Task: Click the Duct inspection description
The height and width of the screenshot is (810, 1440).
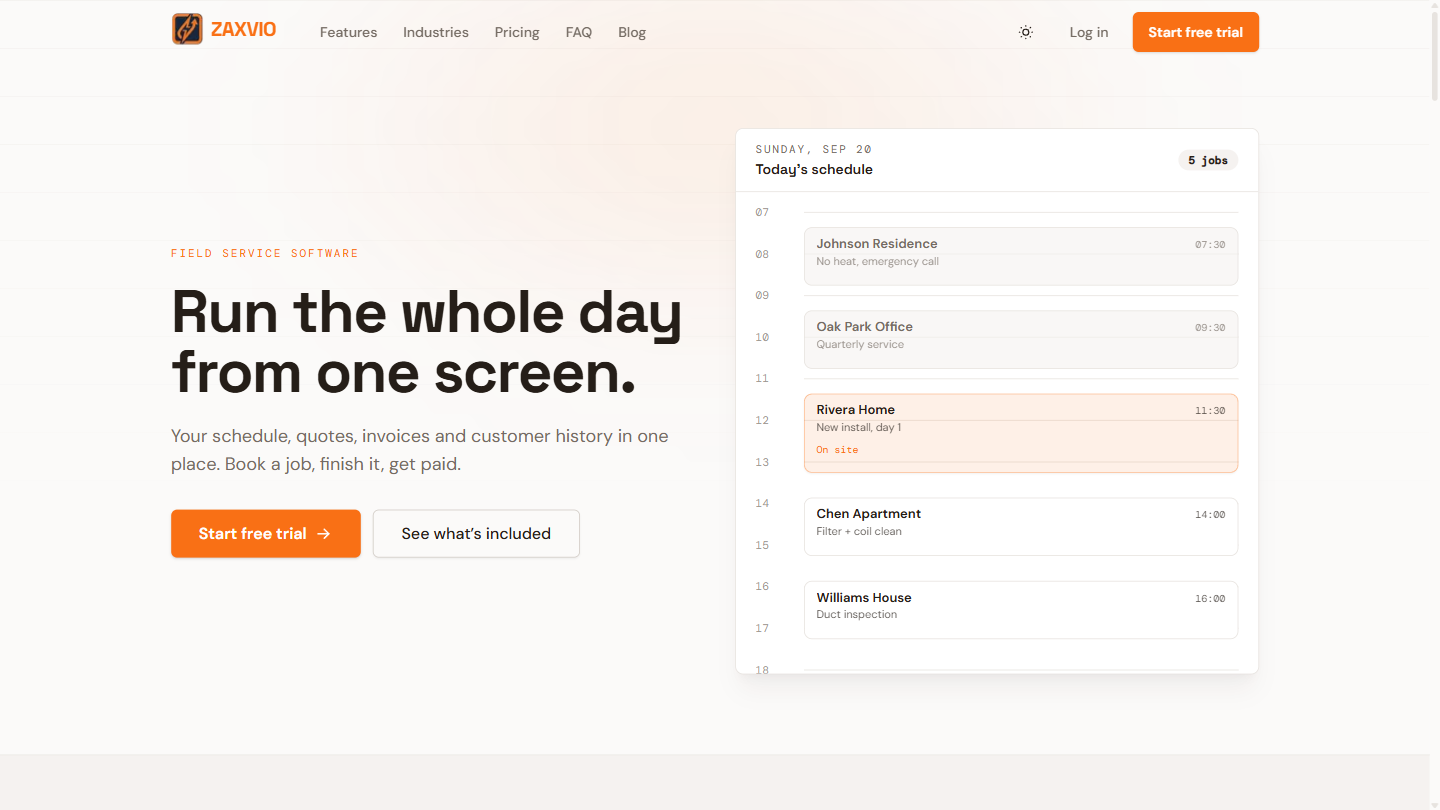Action: coord(857,615)
